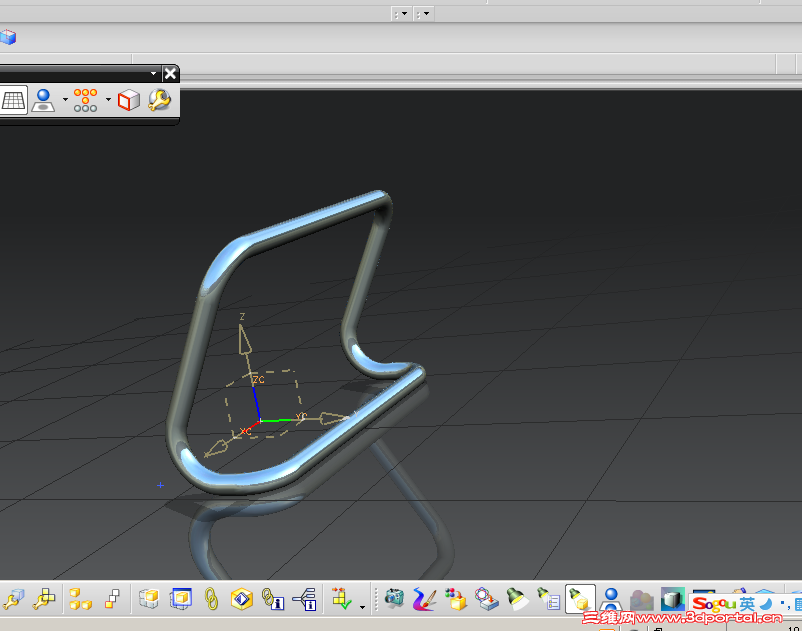Click the sphere with wrench settings icon
The width and height of the screenshot is (802, 631).
160,100
